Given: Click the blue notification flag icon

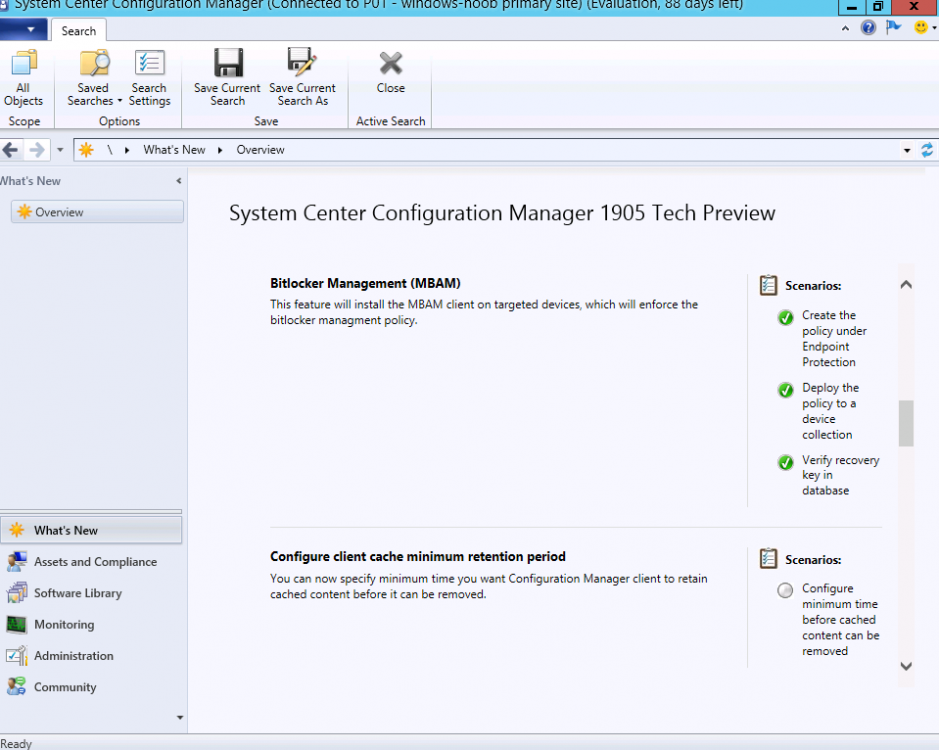Looking at the screenshot, I should (x=893, y=28).
